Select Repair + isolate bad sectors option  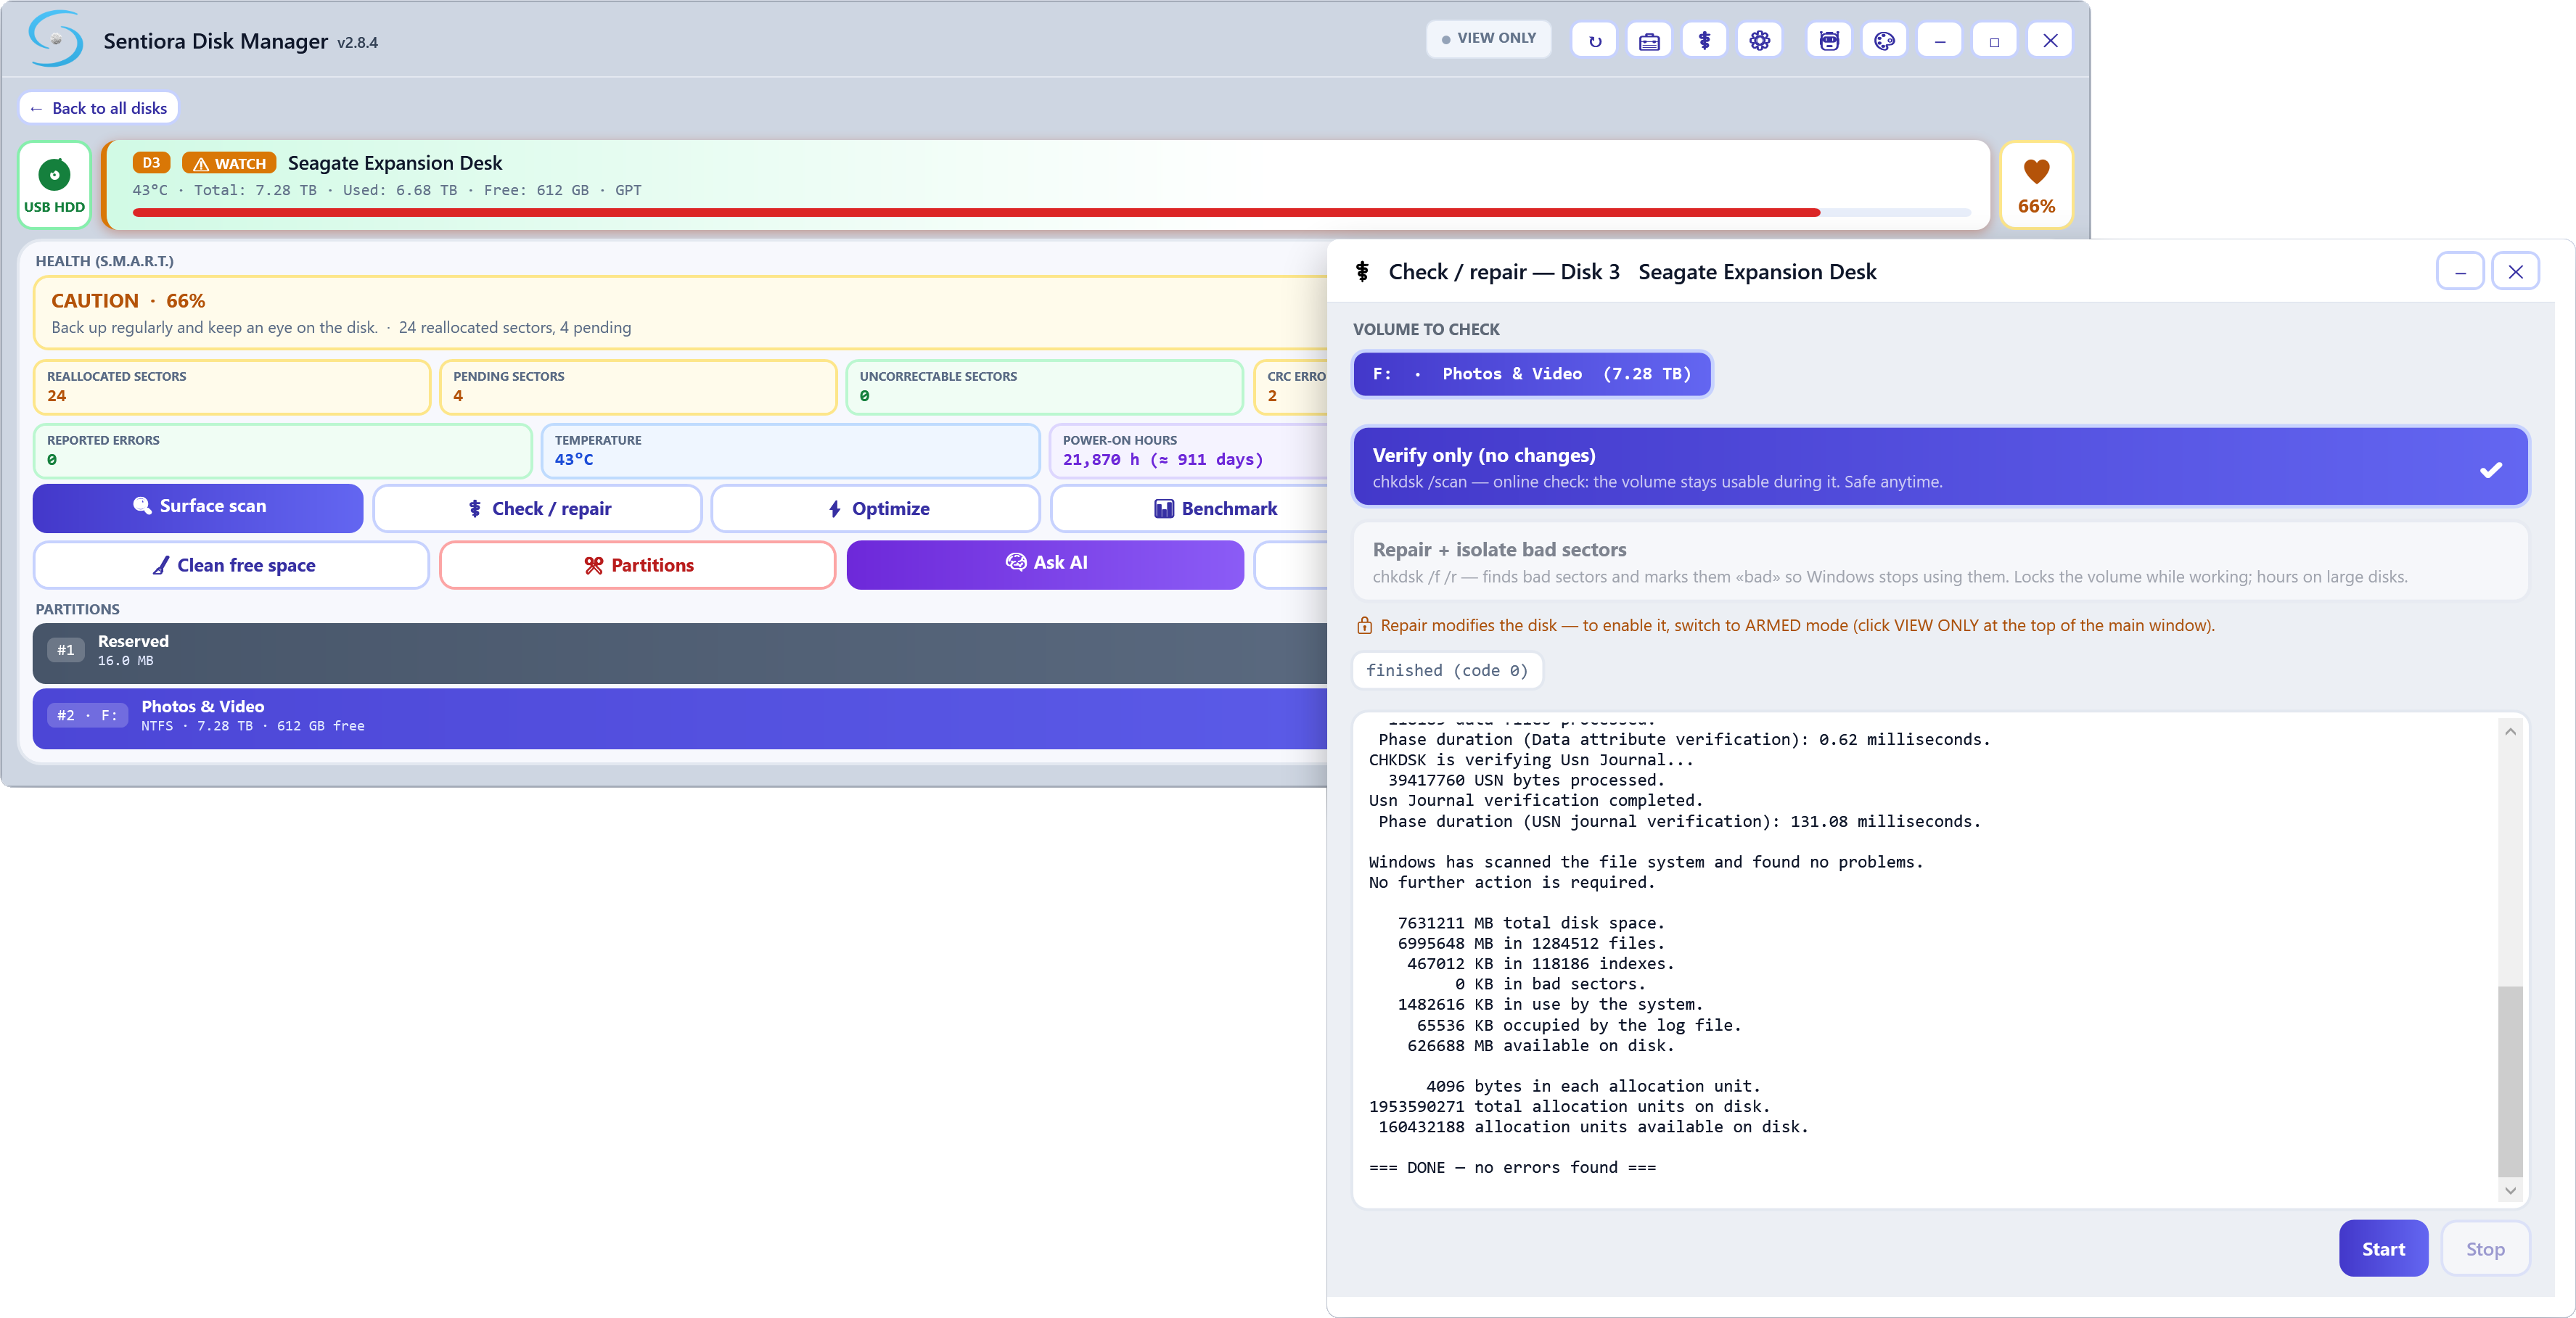coord(1940,562)
